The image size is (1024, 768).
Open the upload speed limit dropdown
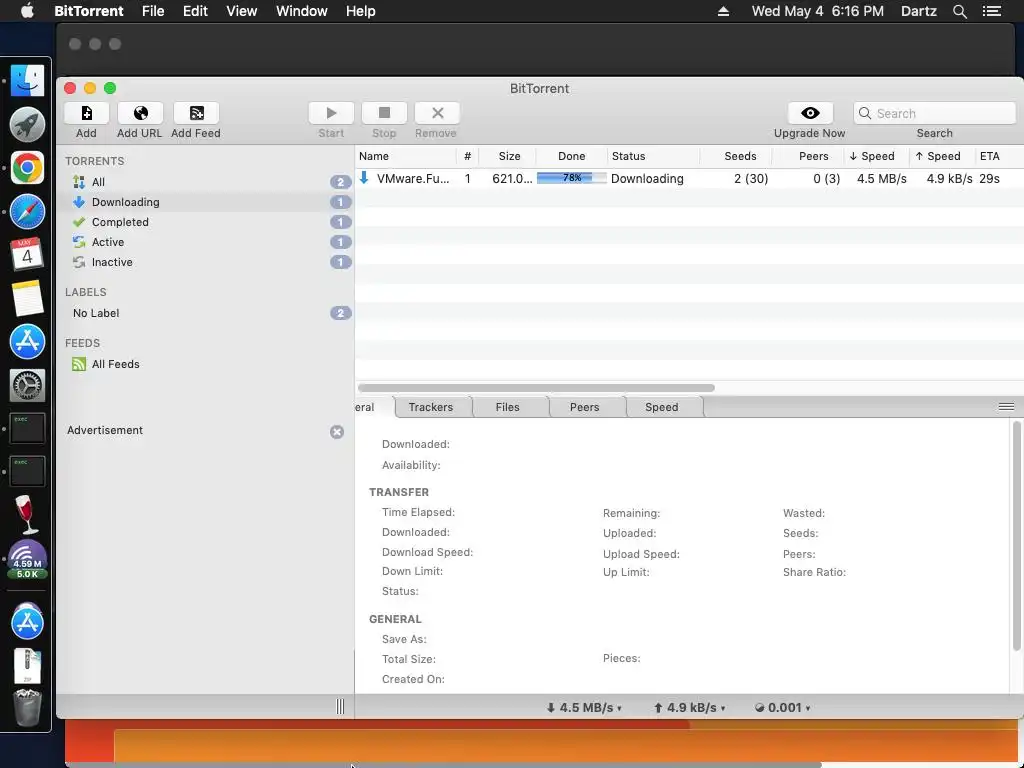point(690,707)
